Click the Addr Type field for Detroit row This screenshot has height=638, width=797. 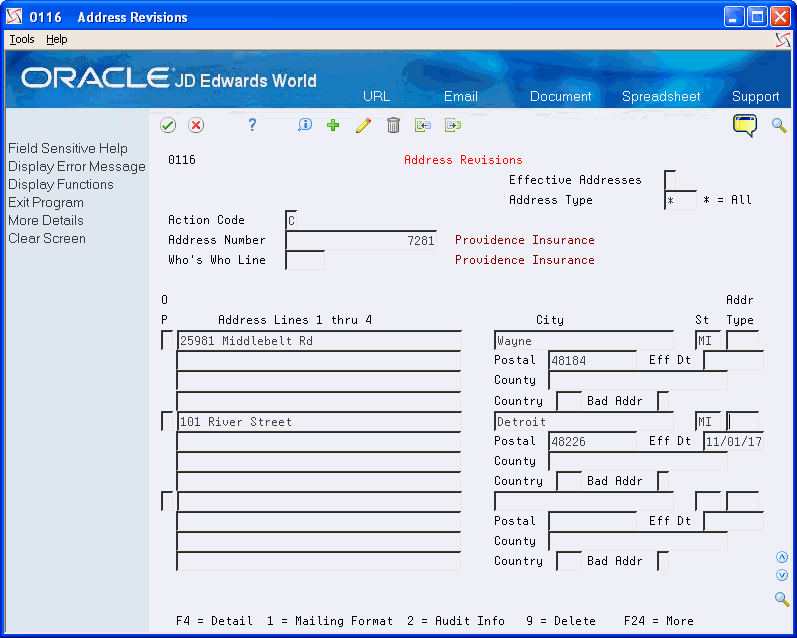click(x=743, y=421)
